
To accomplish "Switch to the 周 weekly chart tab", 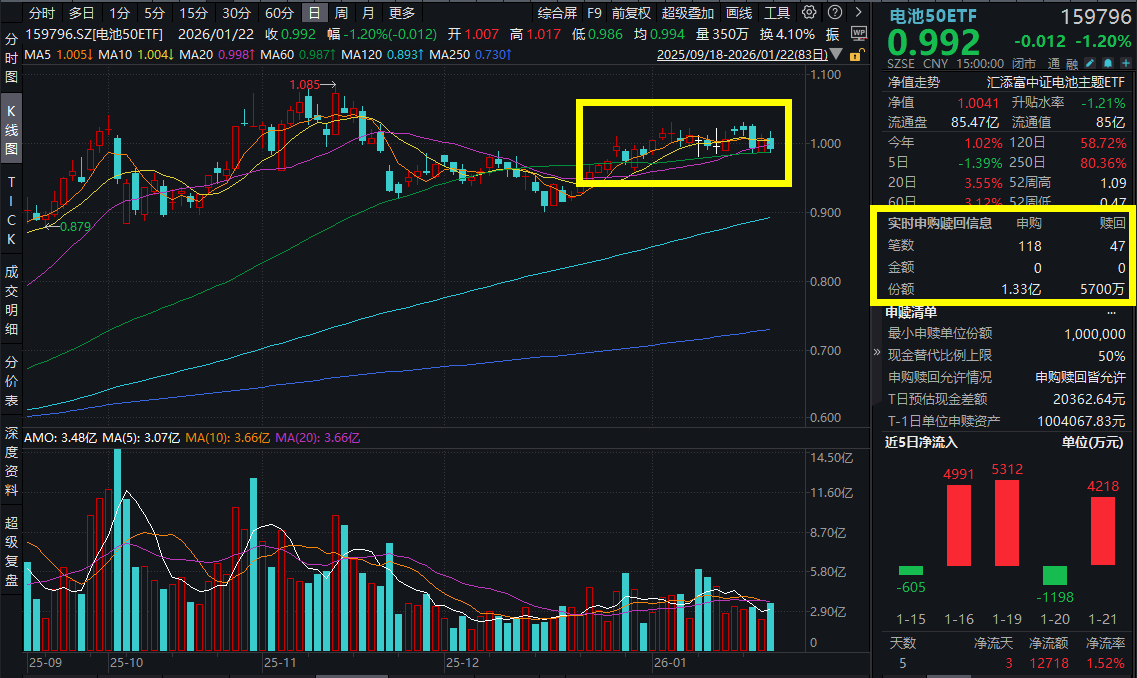I will [339, 12].
